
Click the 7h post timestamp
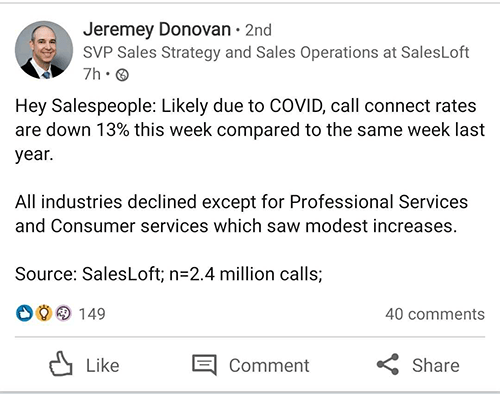pos(92,74)
